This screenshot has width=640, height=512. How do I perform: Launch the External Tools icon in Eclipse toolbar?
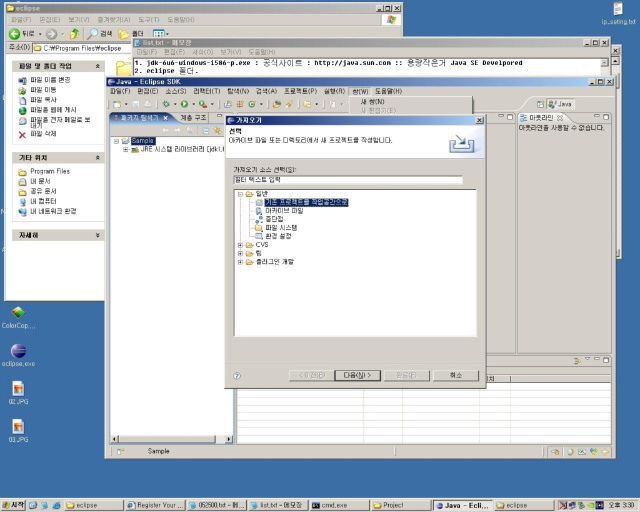pos(202,105)
